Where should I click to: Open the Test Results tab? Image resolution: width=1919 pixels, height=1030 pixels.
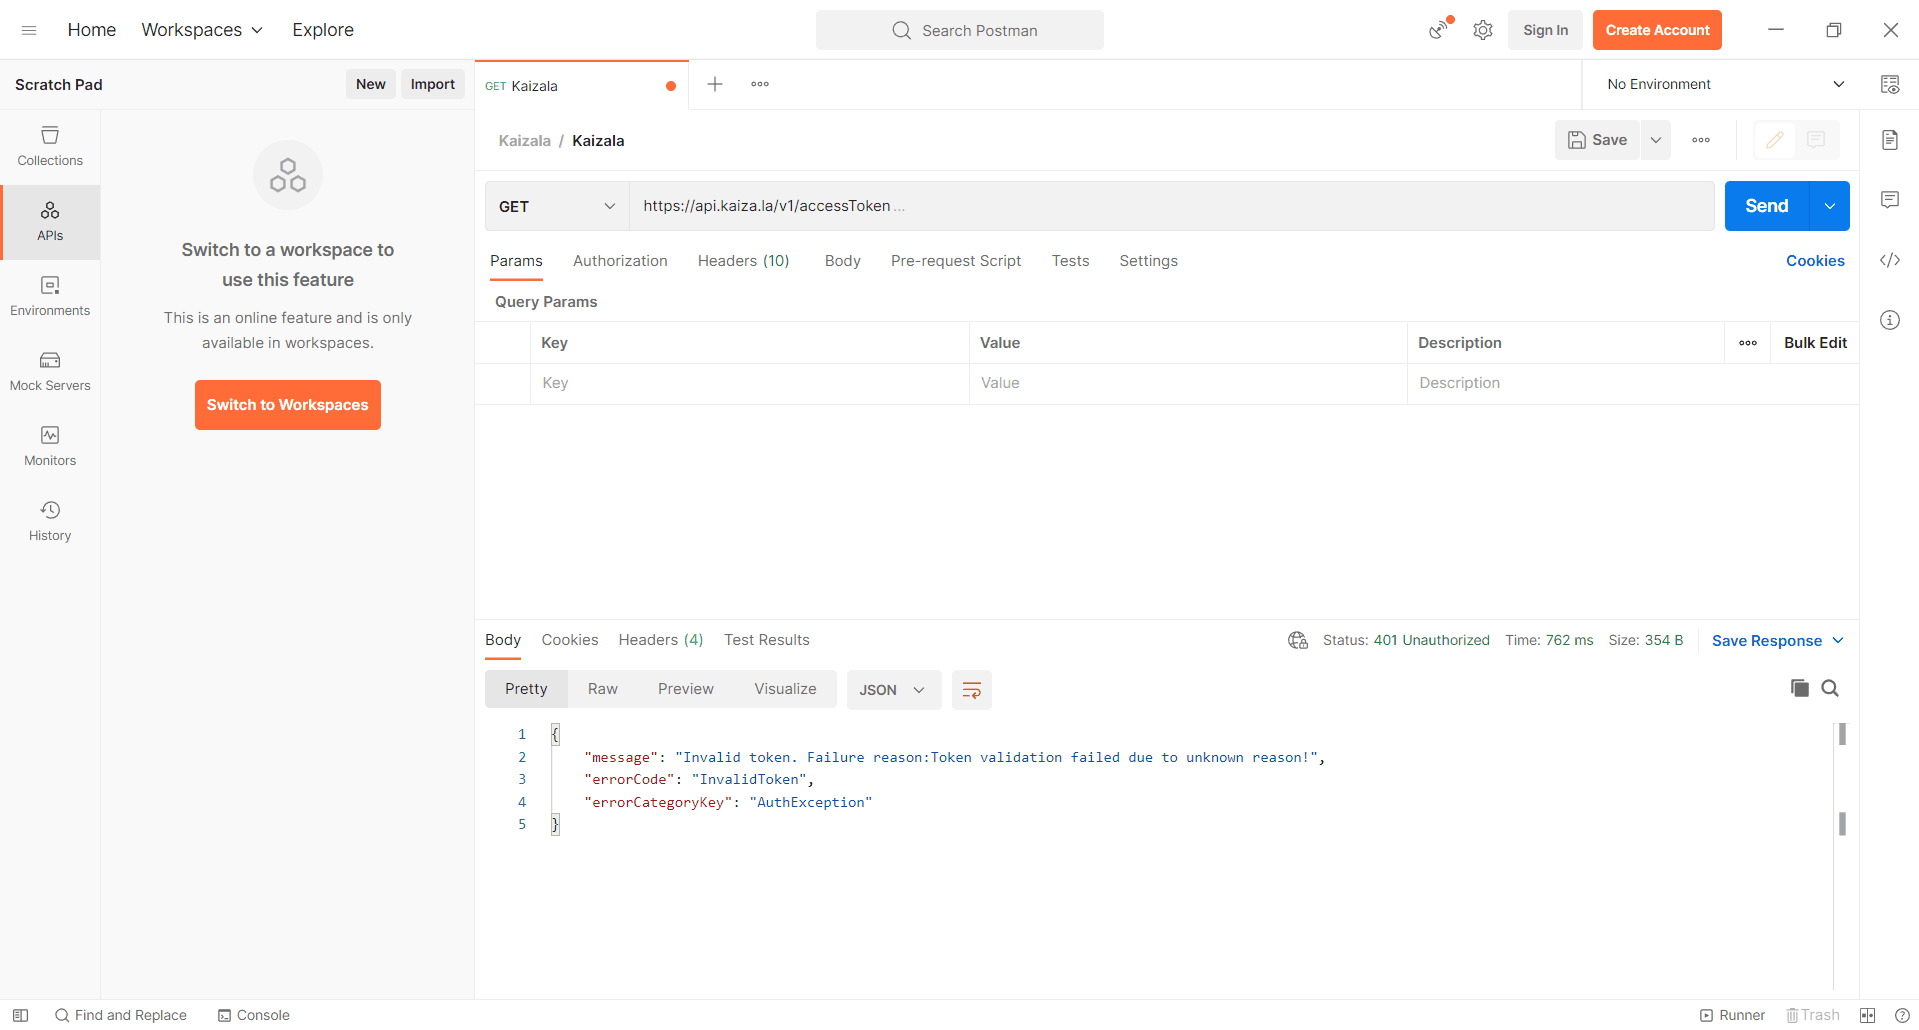(x=767, y=640)
